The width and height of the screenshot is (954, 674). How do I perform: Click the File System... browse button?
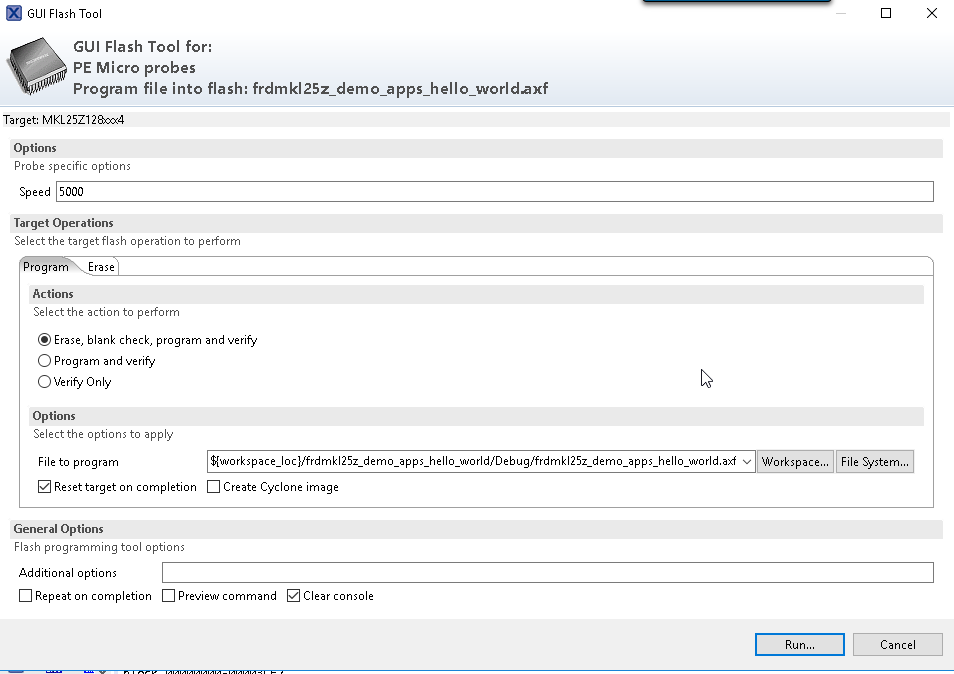[x=875, y=462]
